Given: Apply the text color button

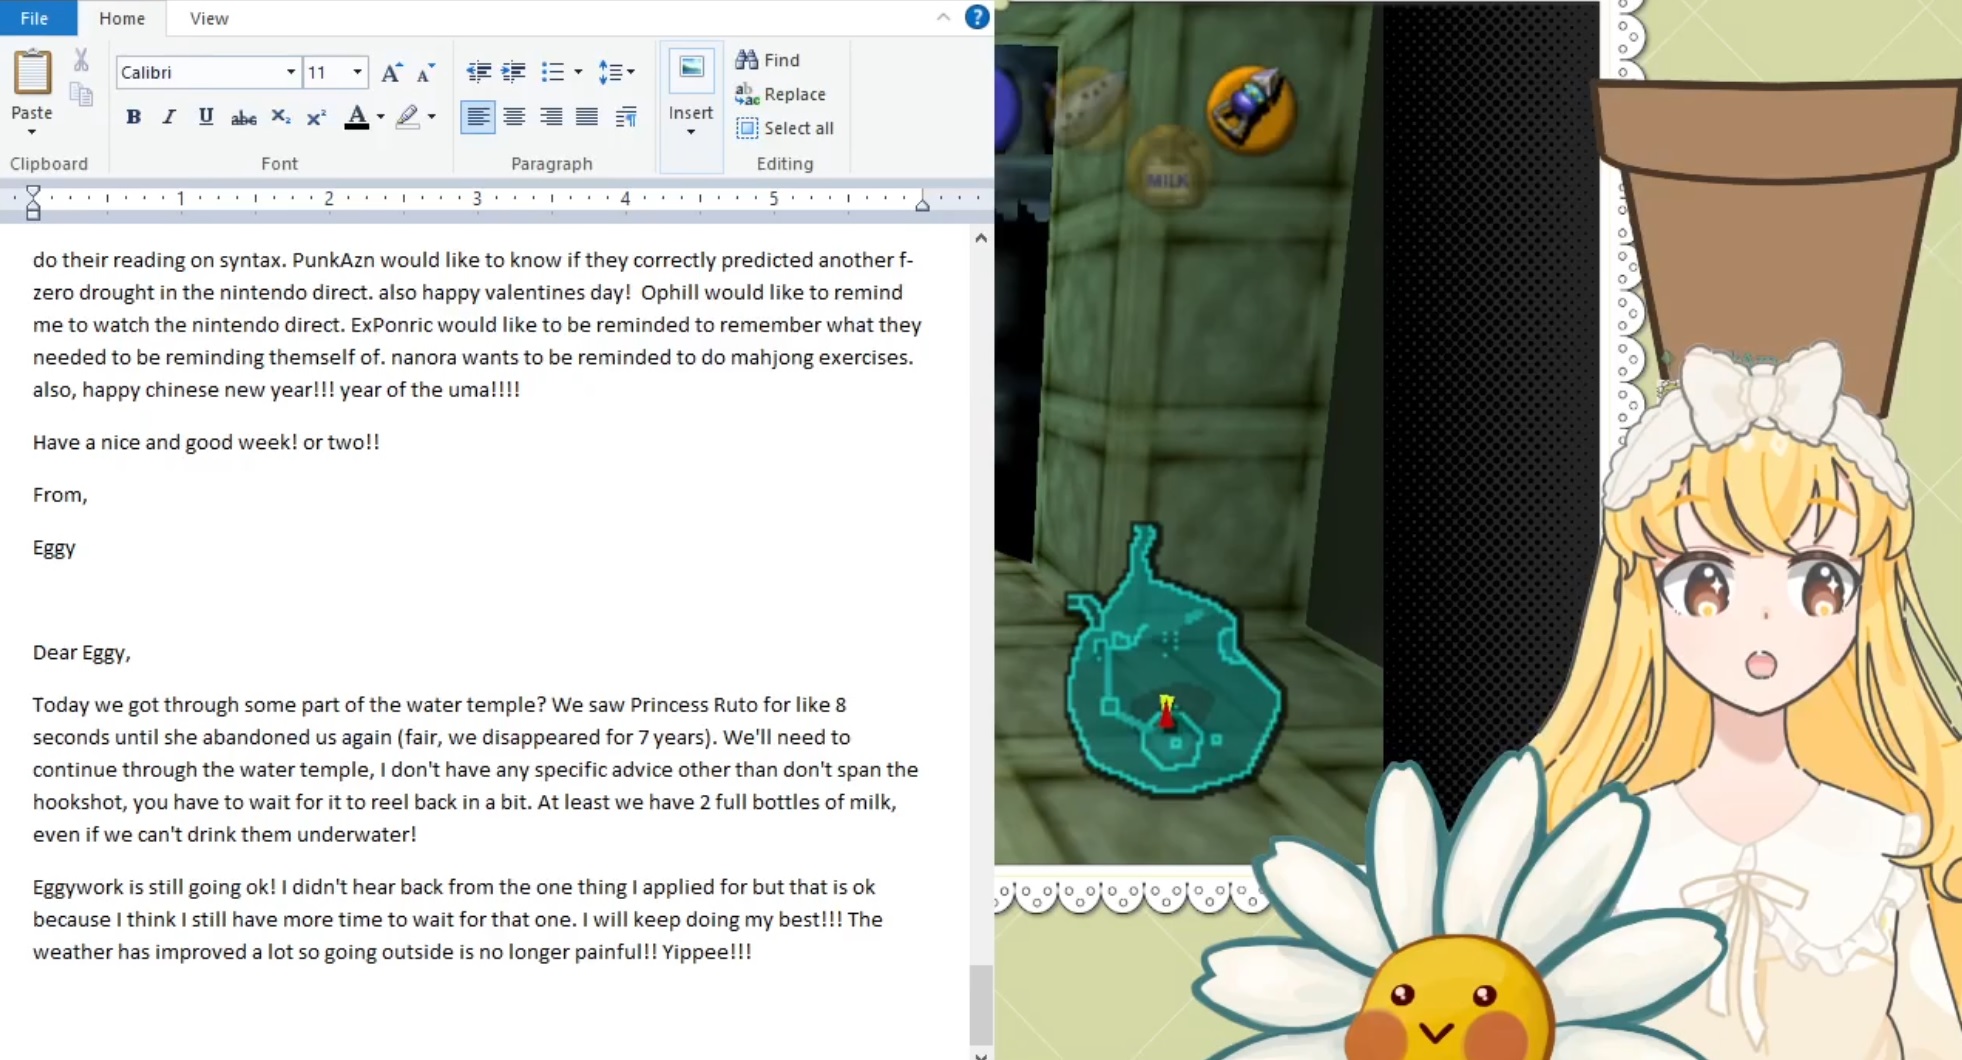Looking at the screenshot, I should point(357,117).
